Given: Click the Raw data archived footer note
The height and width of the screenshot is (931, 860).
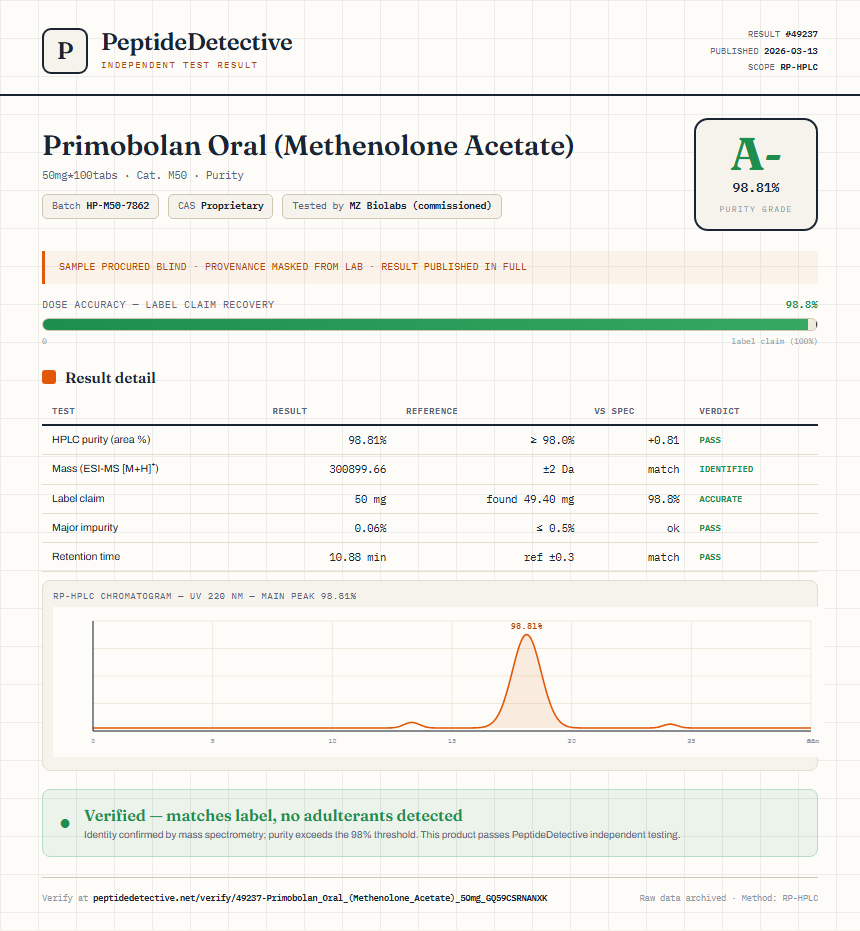Looking at the screenshot, I should (x=729, y=898).
